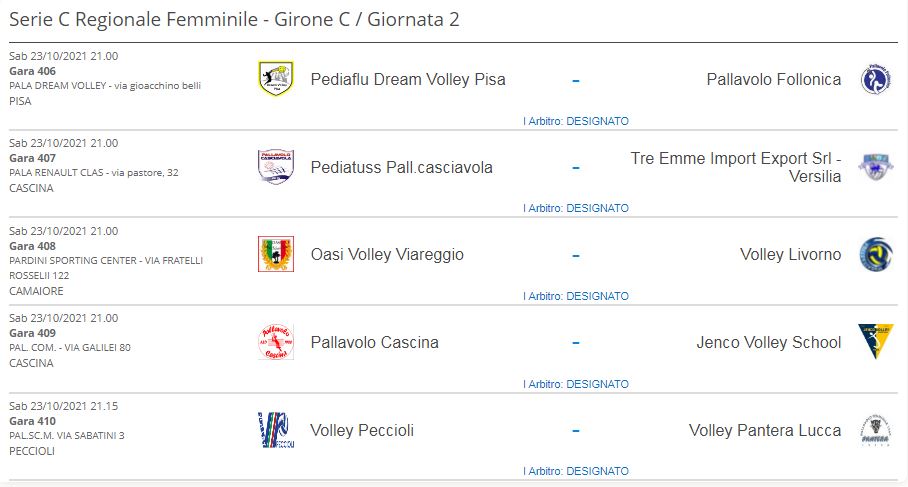Click the Arbitro DESIGNATO link for Gara 406
This screenshot has width=908, height=487.
(x=576, y=121)
